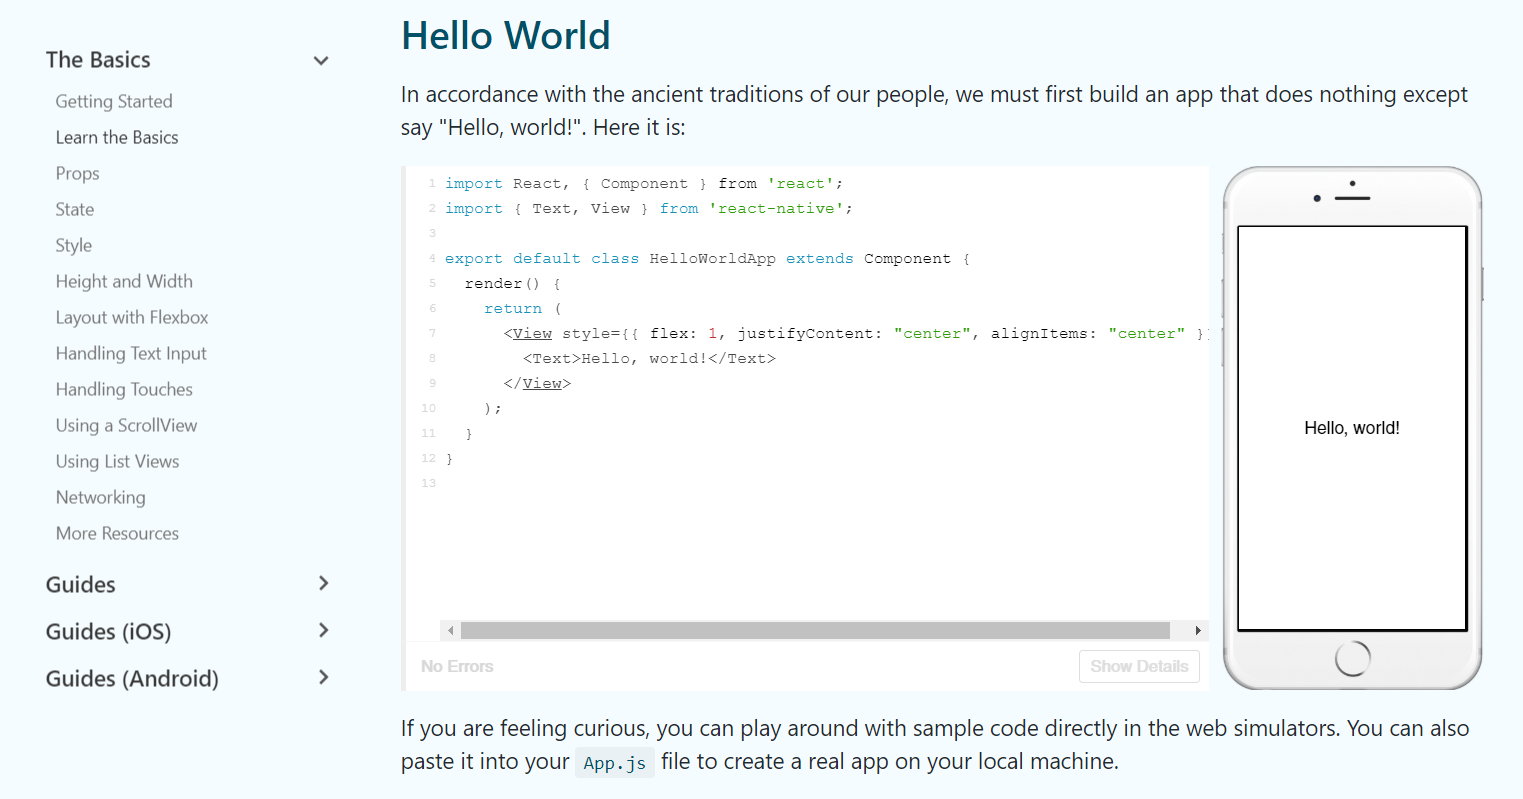Expand the Guides section
The image size is (1523, 799).
click(x=323, y=584)
